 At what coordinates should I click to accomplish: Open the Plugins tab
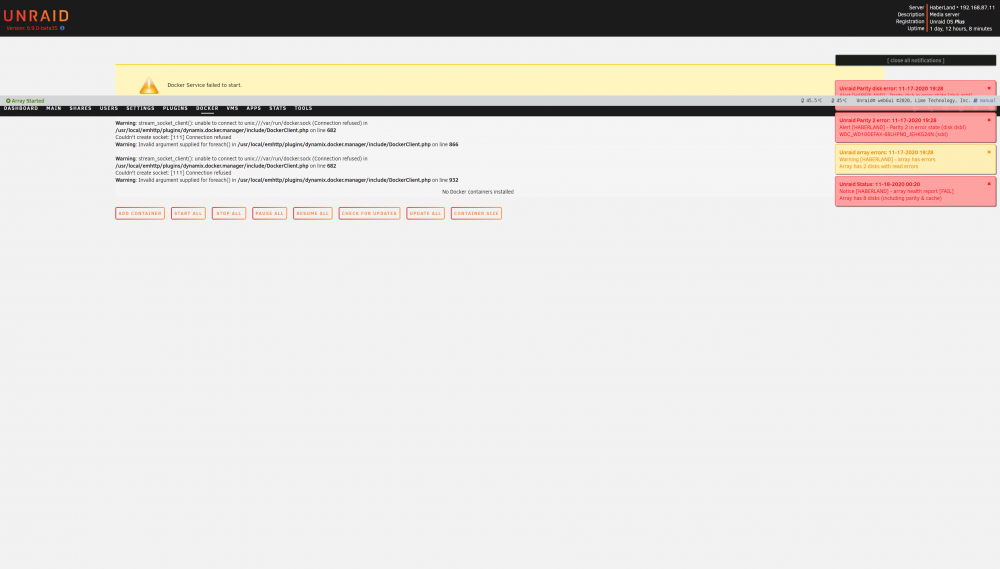pyautogui.click(x=175, y=108)
